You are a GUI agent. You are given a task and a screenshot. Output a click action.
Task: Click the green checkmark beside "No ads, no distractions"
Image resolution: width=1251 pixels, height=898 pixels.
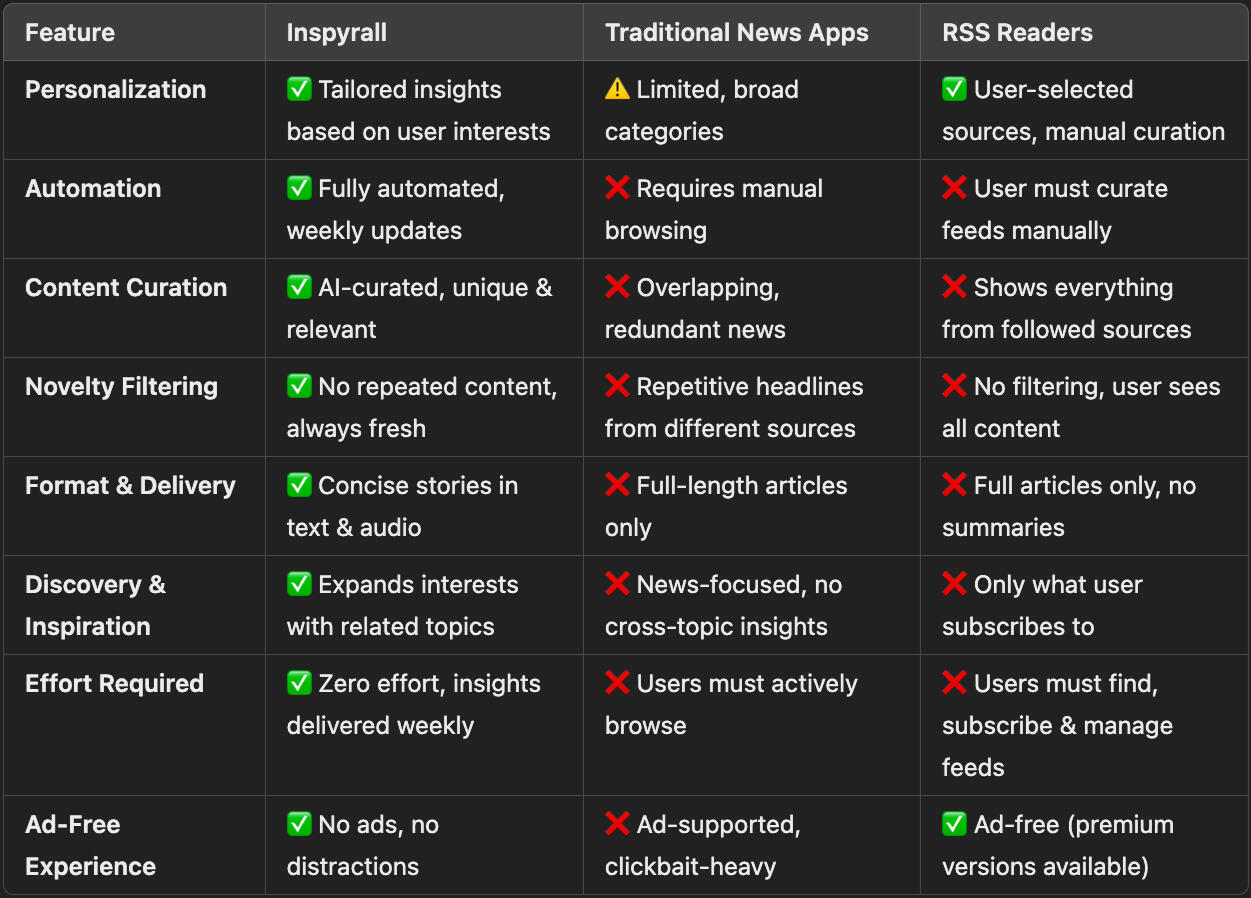[x=299, y=824]
